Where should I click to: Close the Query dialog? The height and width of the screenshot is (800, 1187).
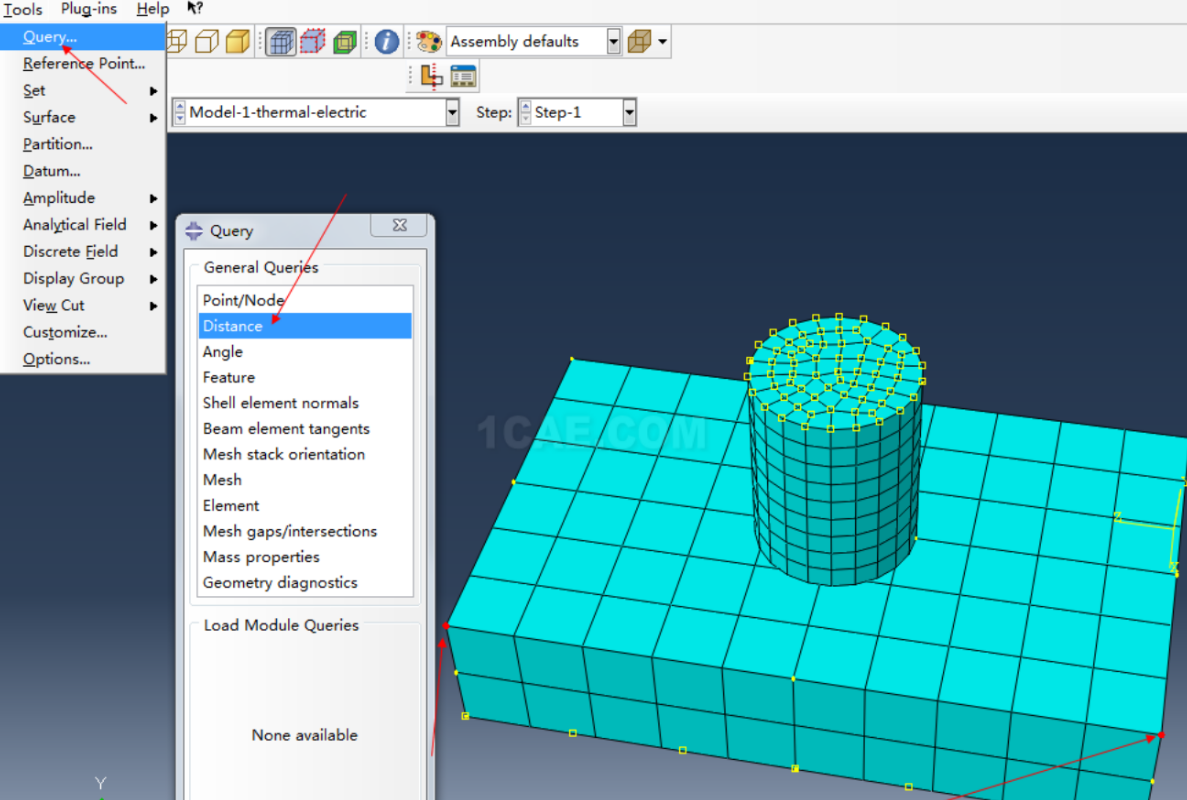tap(400, 226)
